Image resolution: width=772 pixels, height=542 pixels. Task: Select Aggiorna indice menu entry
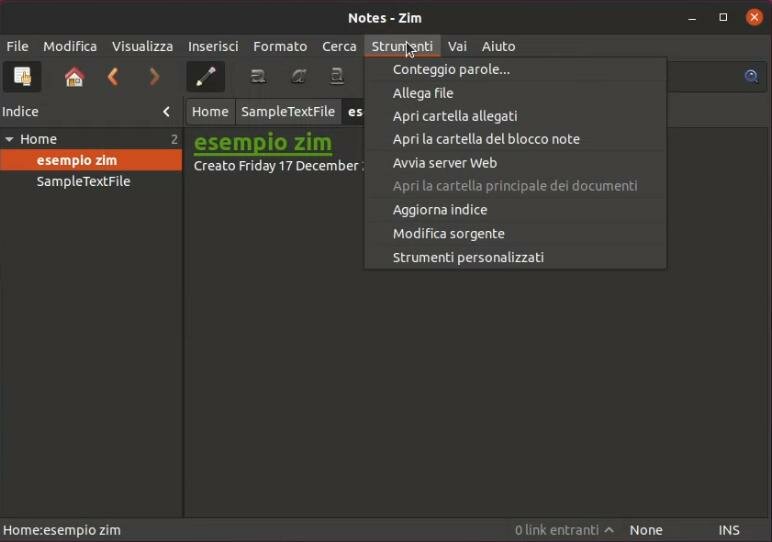[x=515, y=210]
